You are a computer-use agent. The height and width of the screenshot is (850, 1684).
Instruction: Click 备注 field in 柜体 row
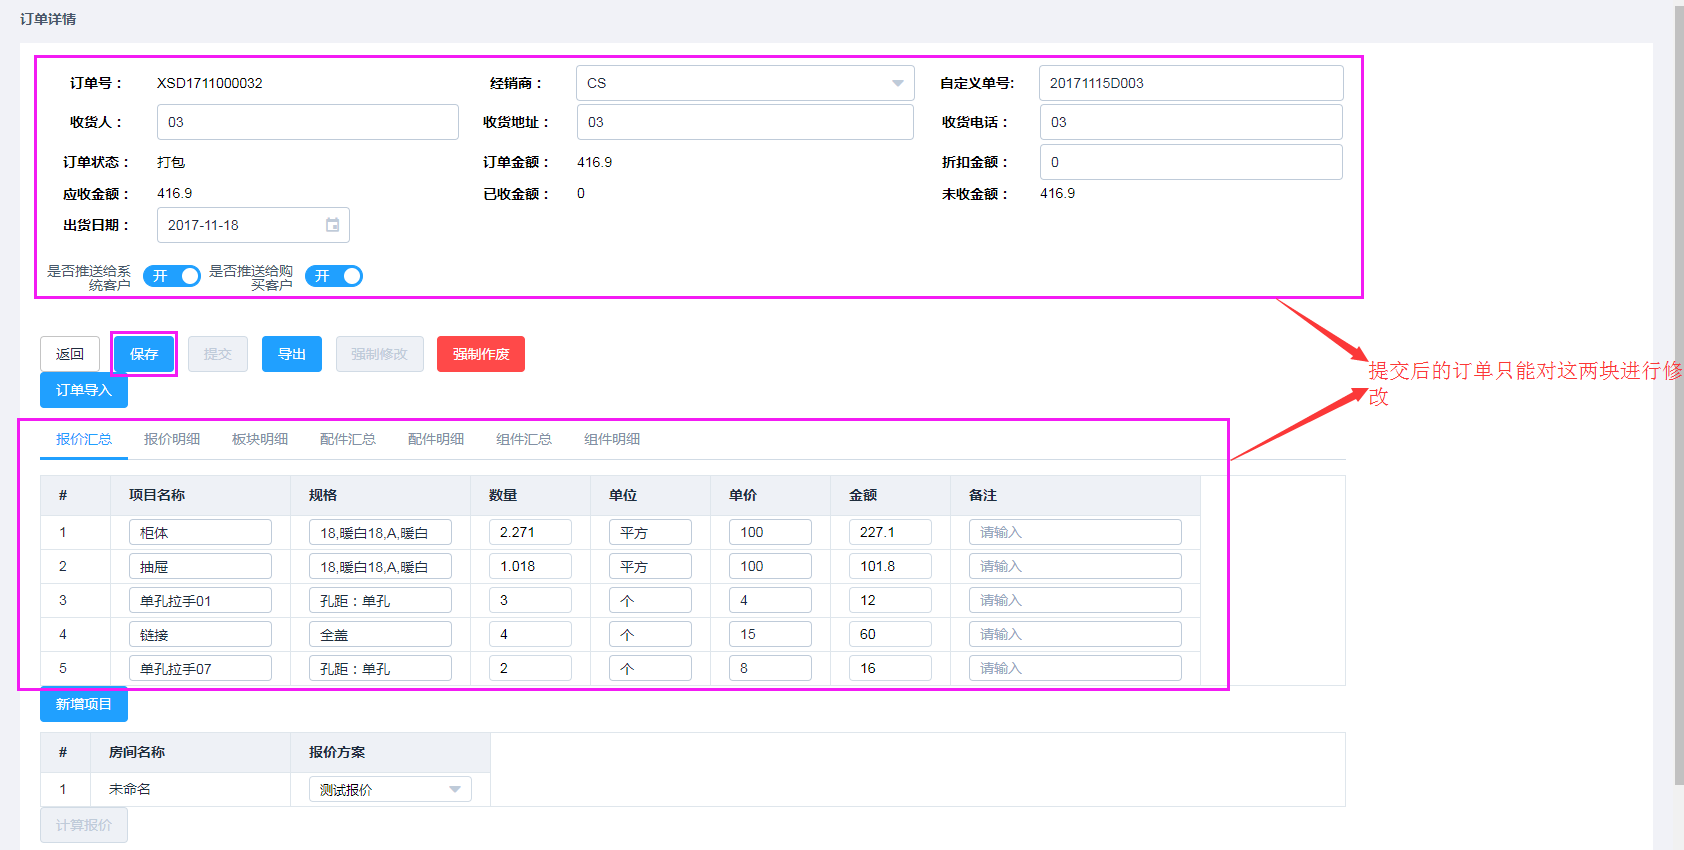1075,532
